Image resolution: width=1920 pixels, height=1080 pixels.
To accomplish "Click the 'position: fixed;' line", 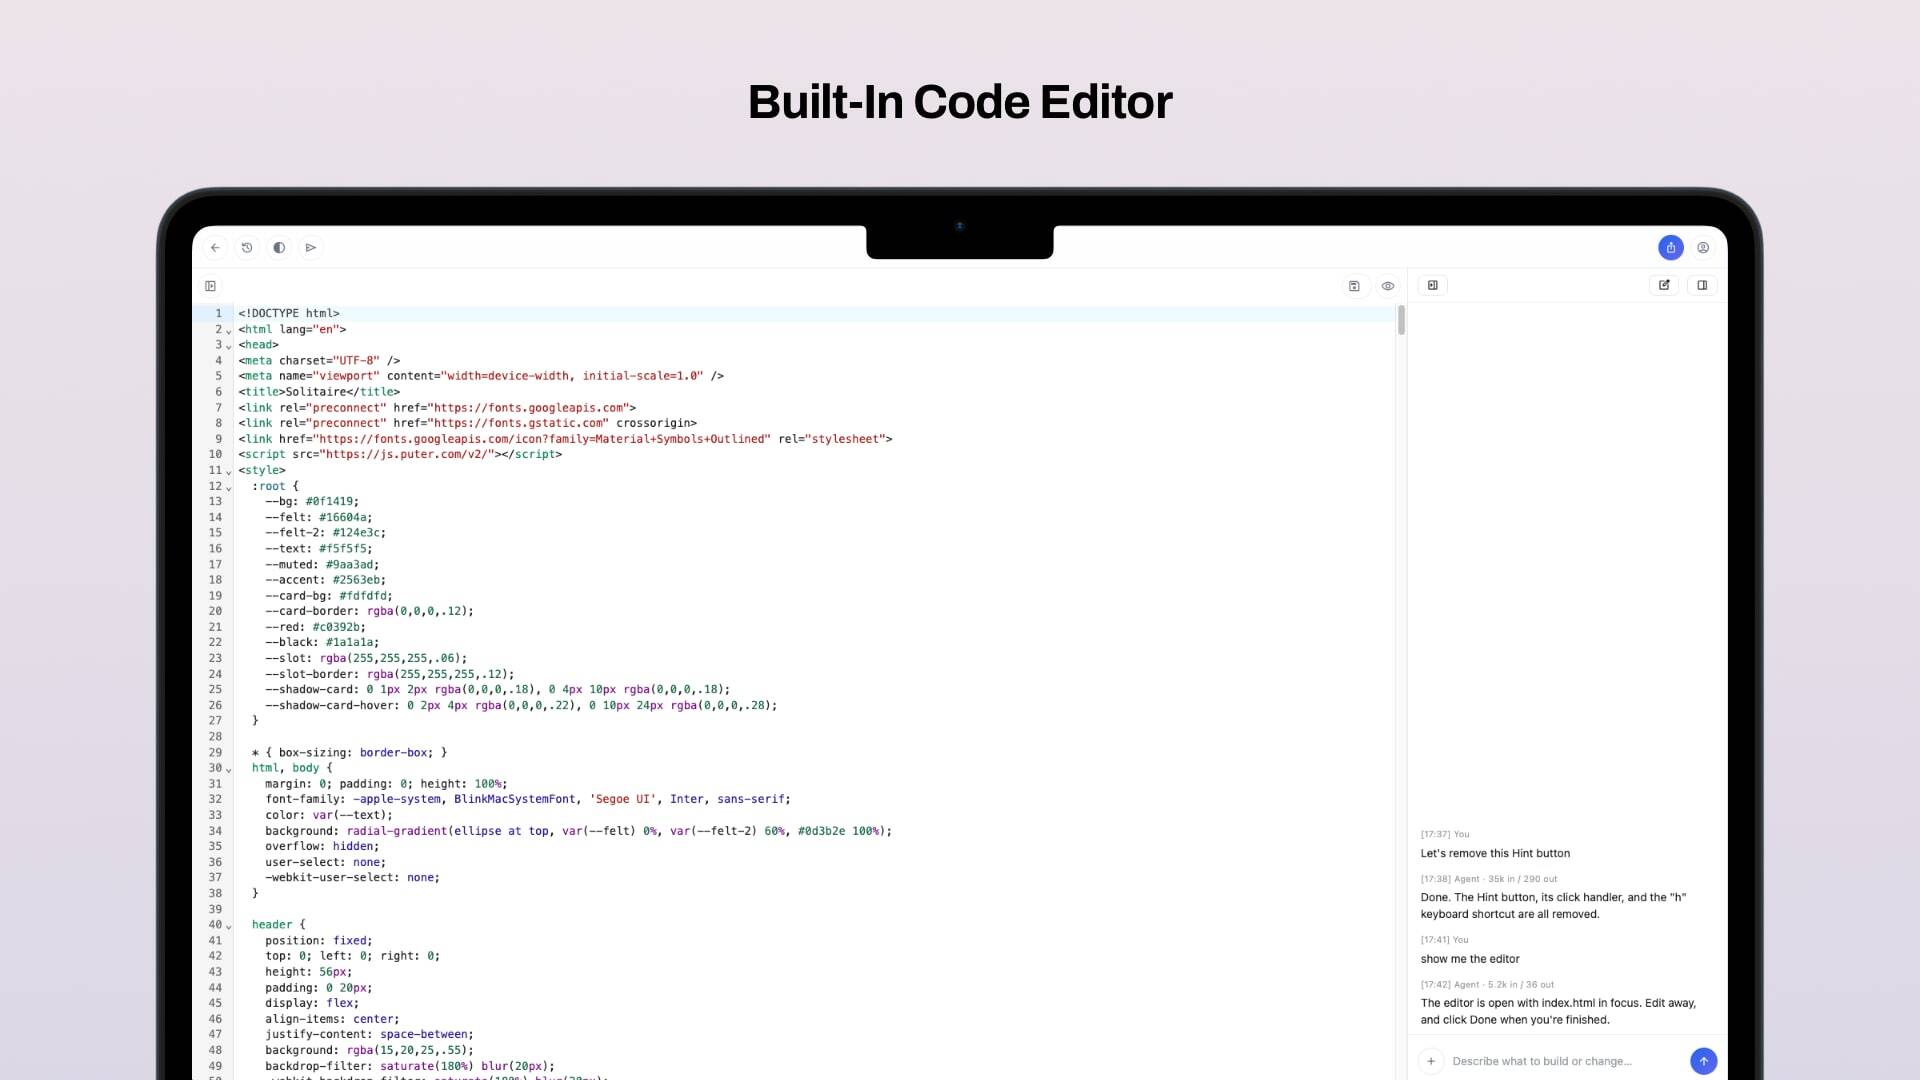I will (x=318, y=941).
